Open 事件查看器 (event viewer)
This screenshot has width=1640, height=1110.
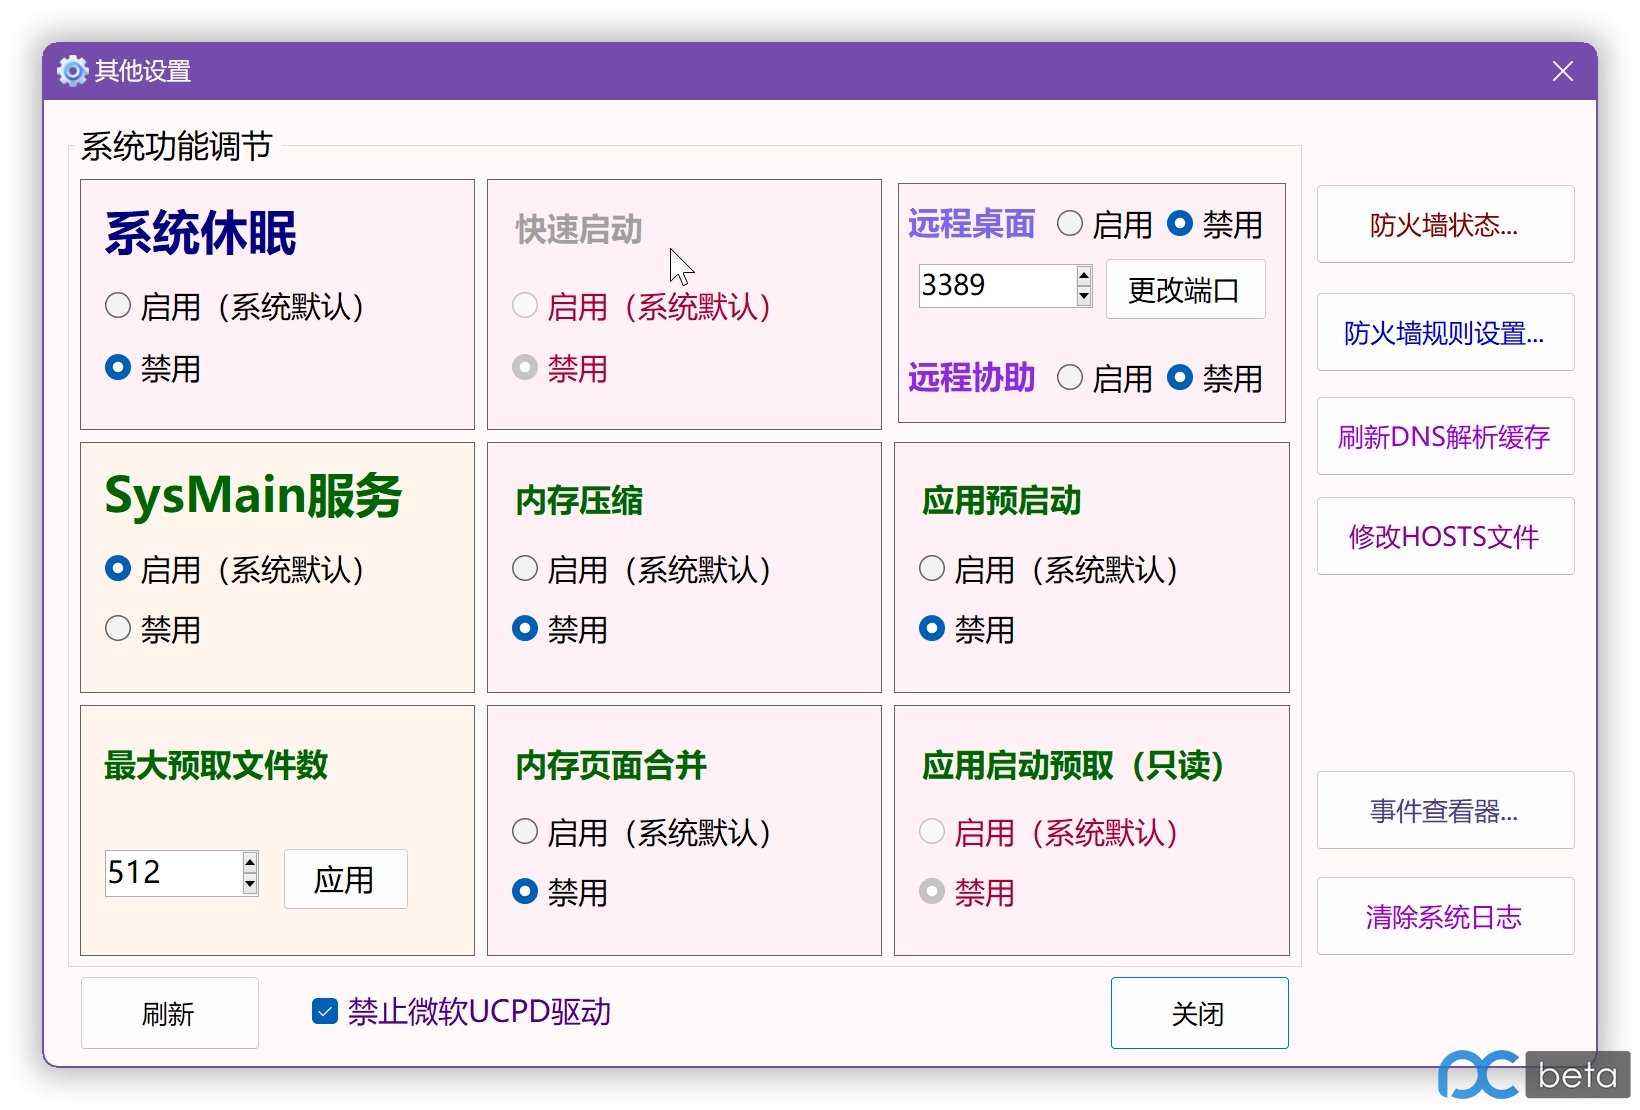pos(1445,810)
